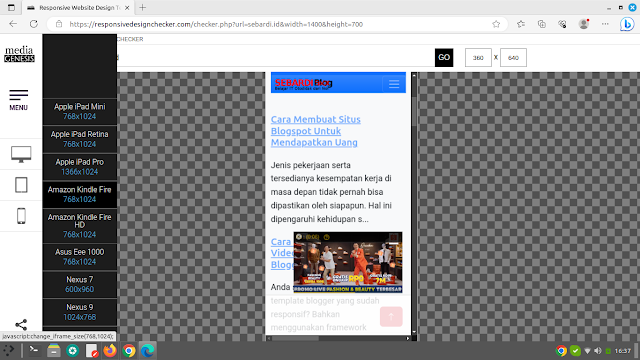The width and height of the screenshot is (640, 360).
Task: Click the width input showing 360
Action: pyautogui.click(x=478, y=58)
